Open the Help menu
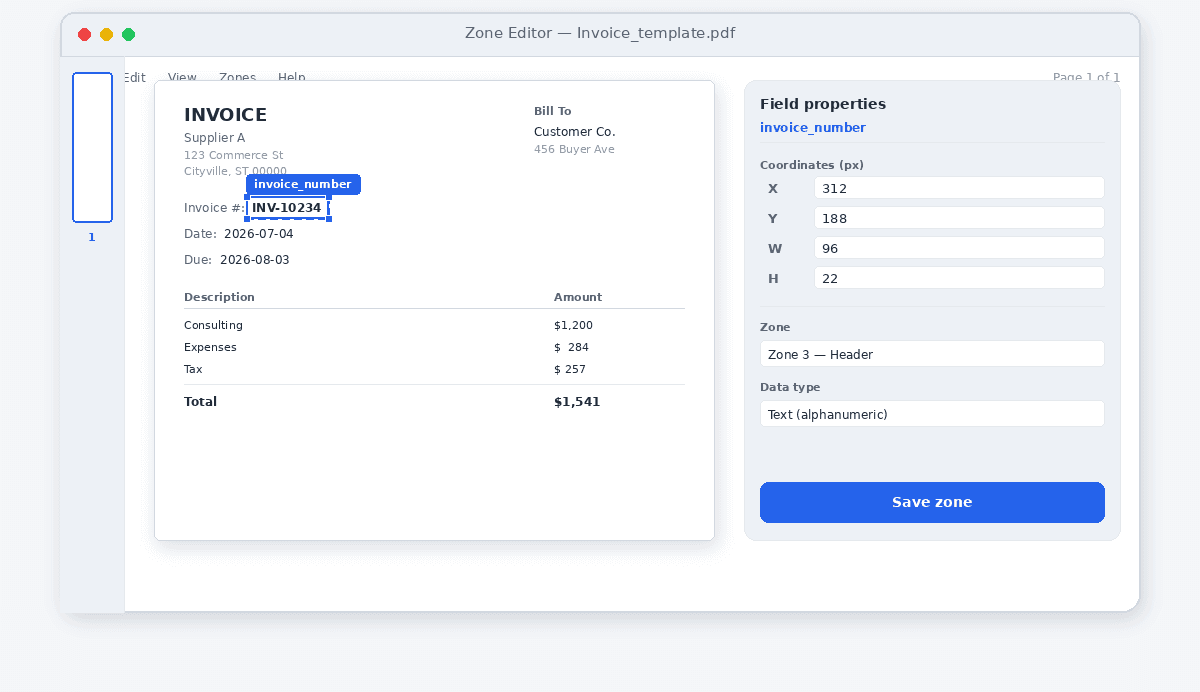 (x=292, y=77)
